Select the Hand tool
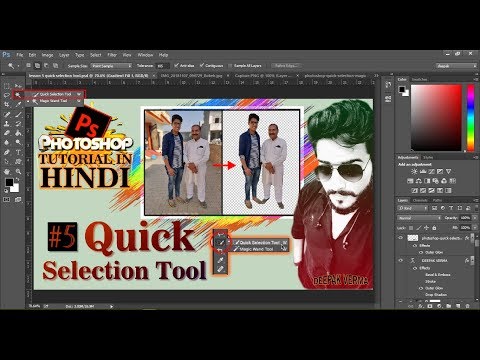 [6, 172]
